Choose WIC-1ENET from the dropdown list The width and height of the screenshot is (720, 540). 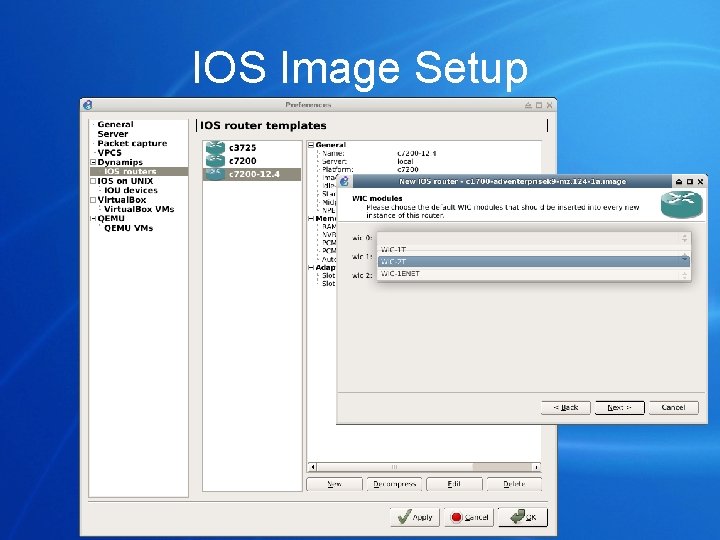click(x=533, y=273)
